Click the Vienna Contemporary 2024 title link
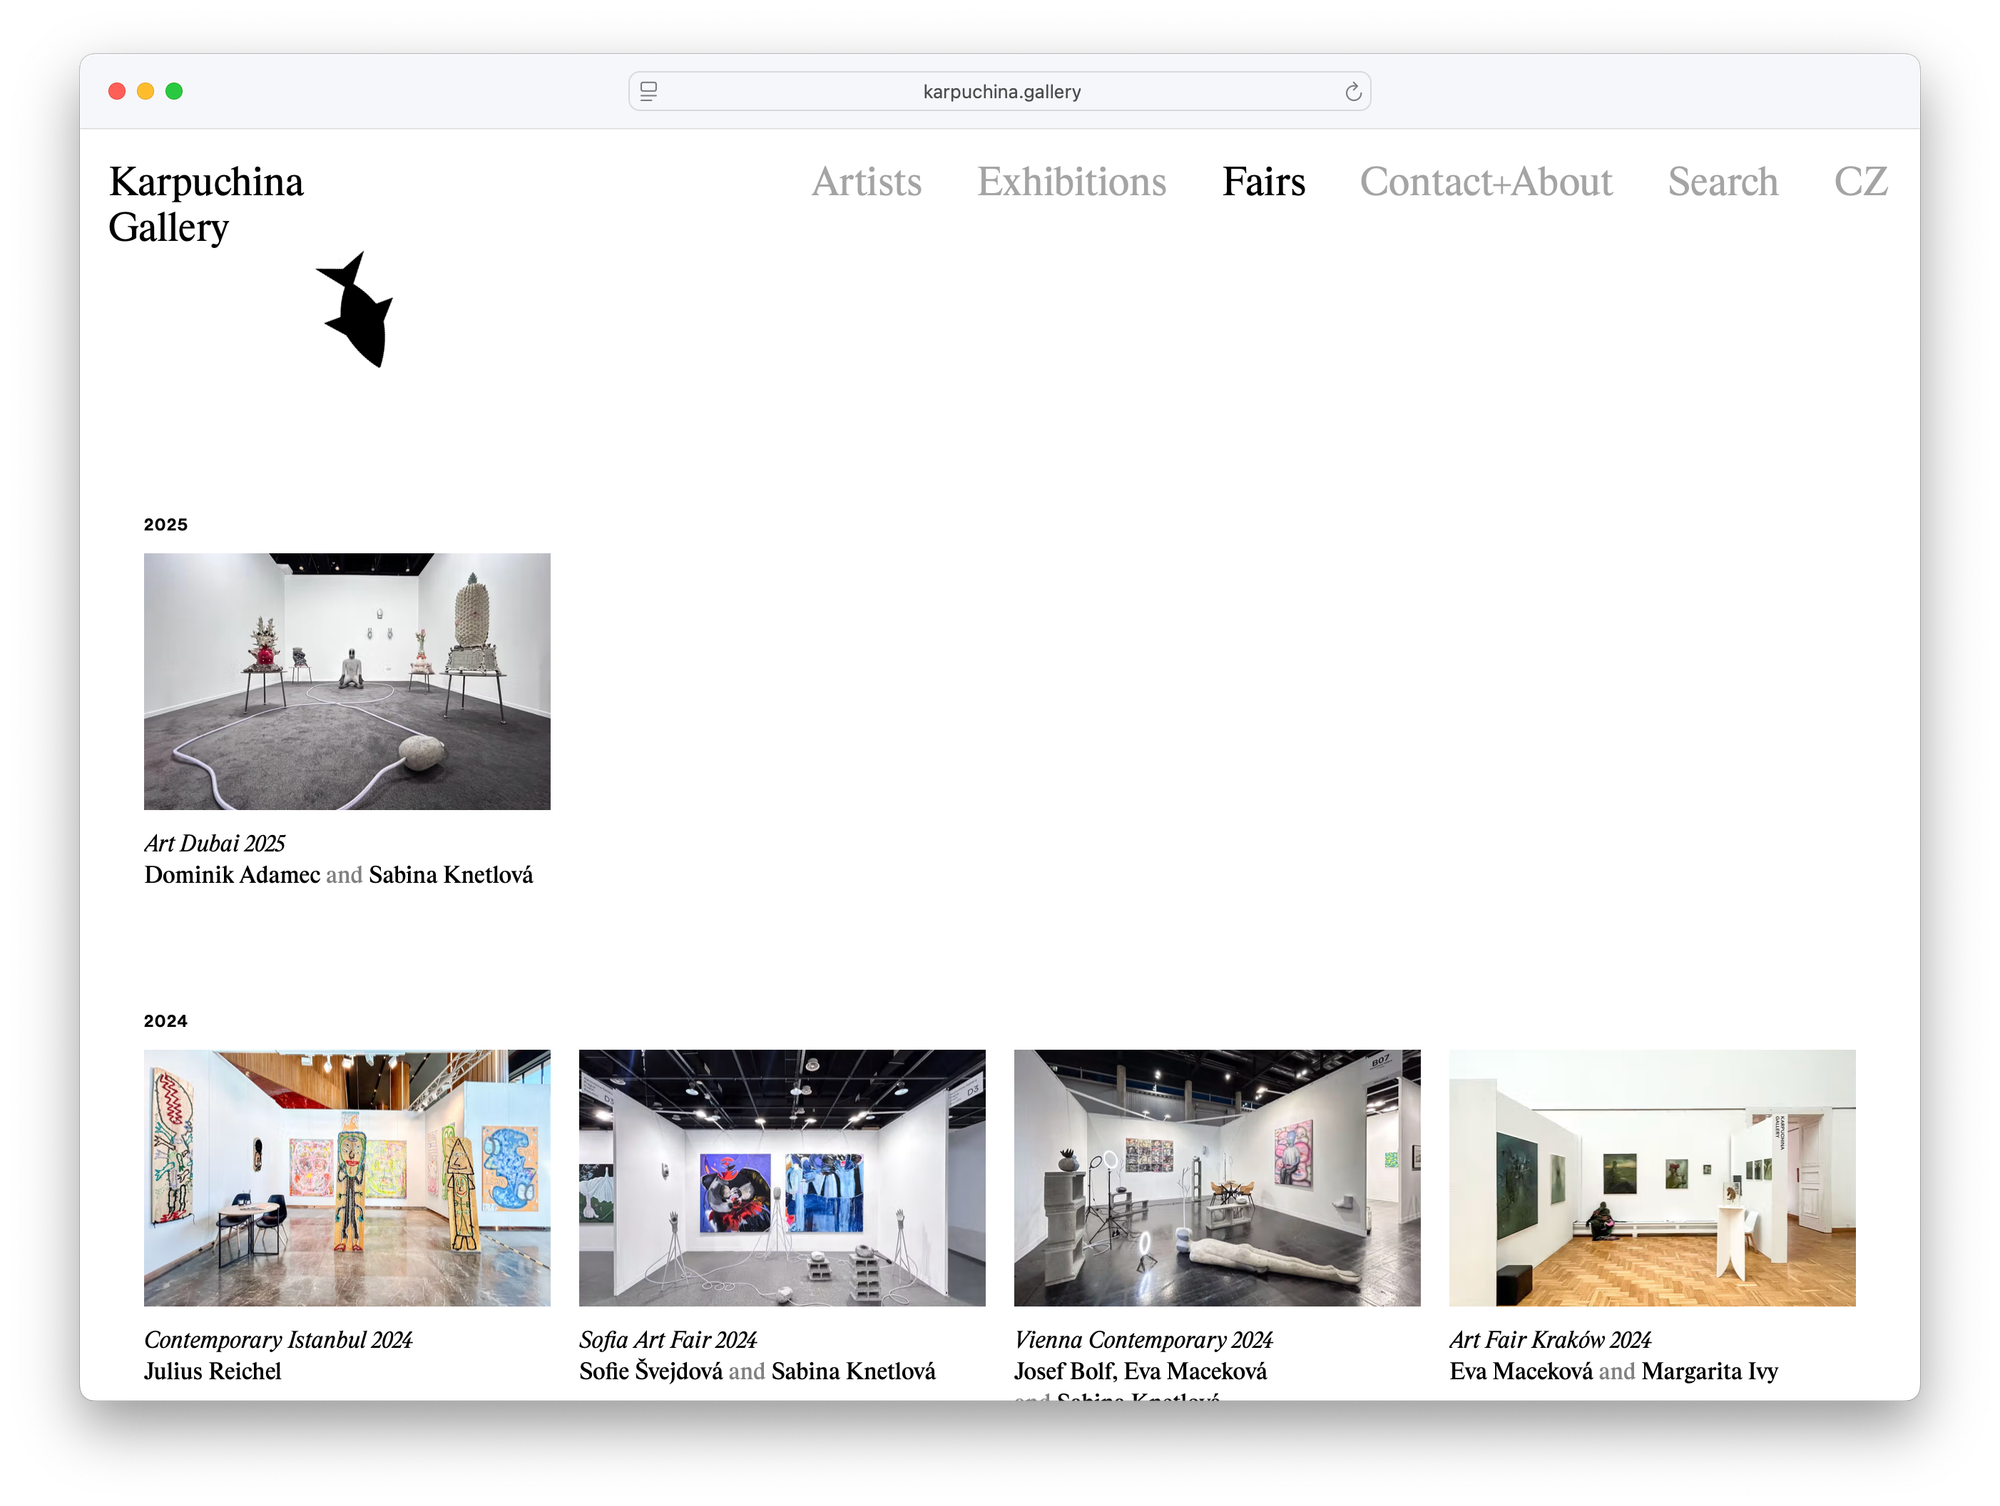2000x1506 pixels. pyautogui.click(x=1143, y=1339)
